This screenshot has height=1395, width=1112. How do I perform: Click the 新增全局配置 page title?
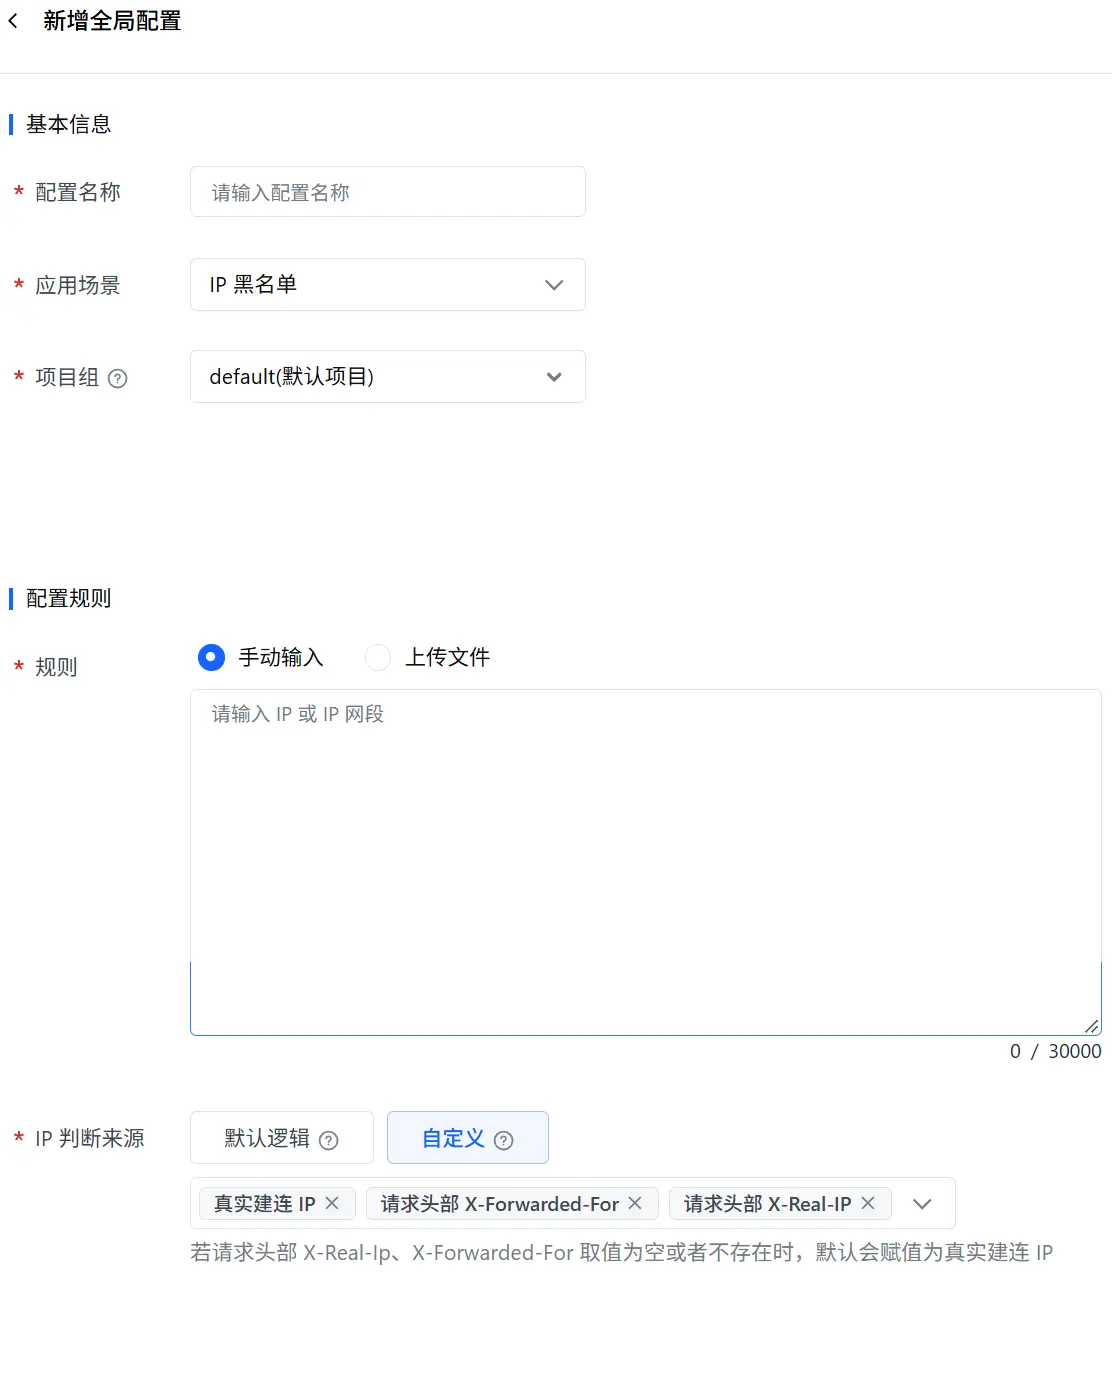point(112,21)
